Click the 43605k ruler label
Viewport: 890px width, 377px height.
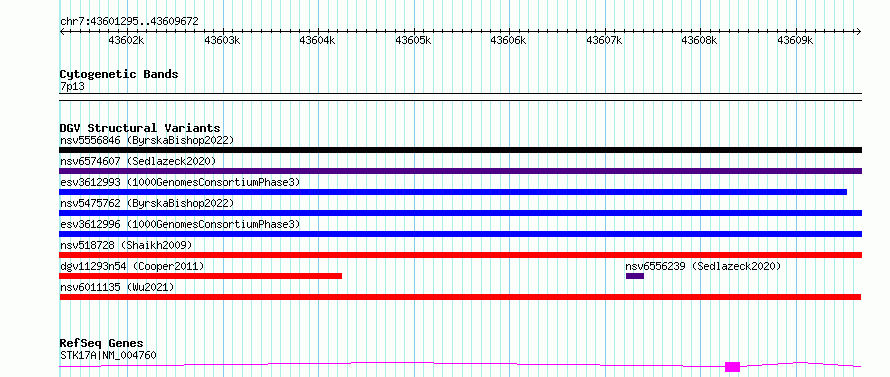(x=414, y=41)
